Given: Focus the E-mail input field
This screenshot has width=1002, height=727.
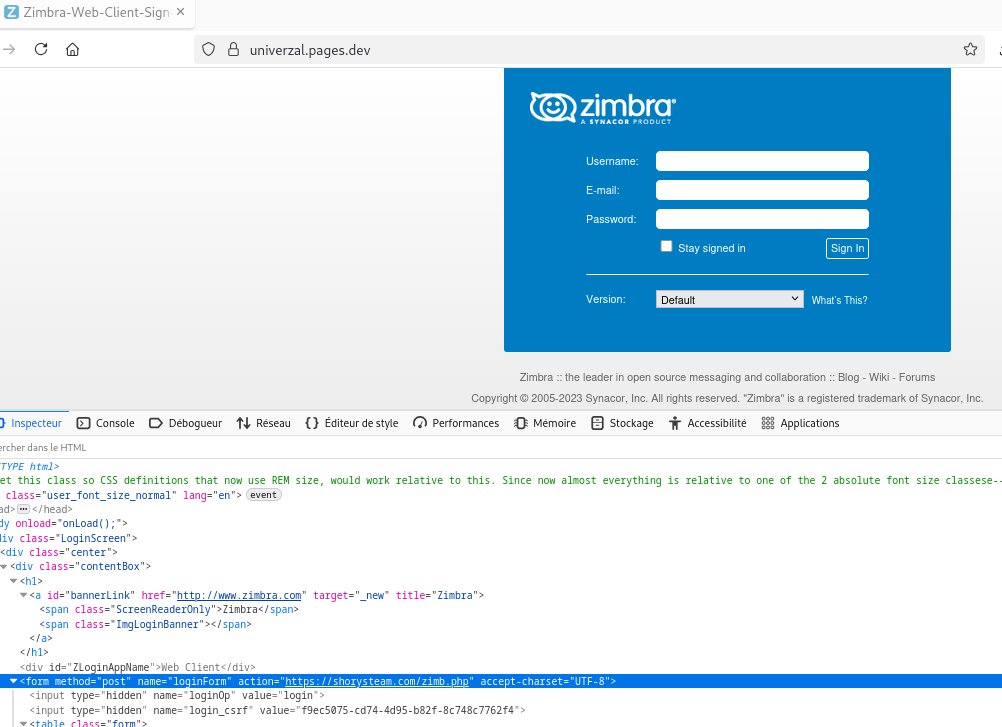Looking at the screenshot, I should point(762,190).
